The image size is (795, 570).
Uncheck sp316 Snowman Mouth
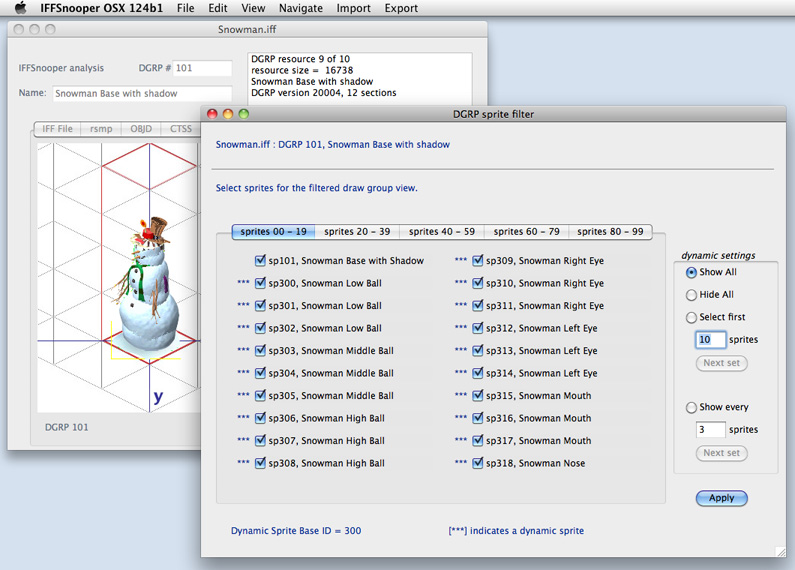point(478,418)
